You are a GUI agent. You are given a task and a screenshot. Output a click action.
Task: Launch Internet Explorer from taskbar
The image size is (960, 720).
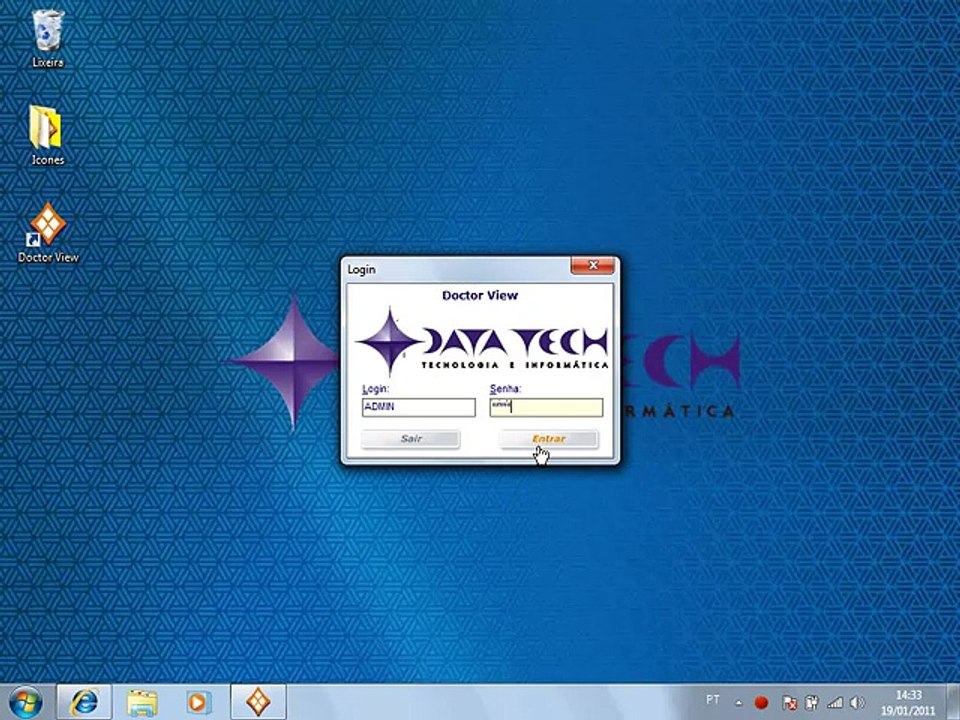[84, 702]
